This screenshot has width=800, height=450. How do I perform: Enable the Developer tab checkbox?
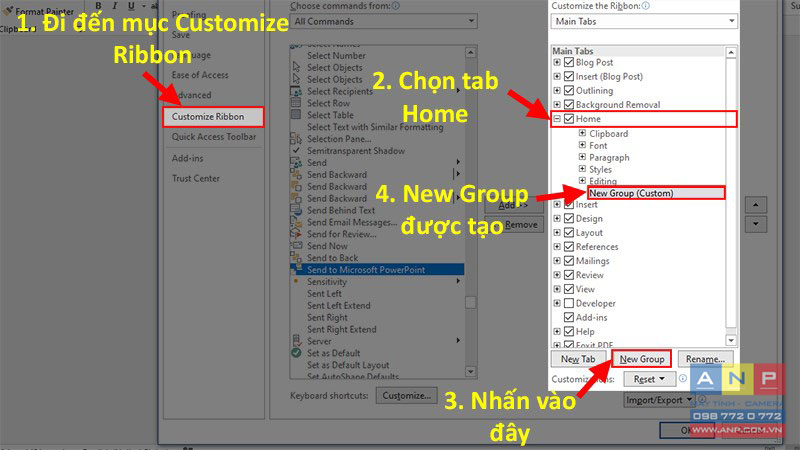(x=569, y=303)
